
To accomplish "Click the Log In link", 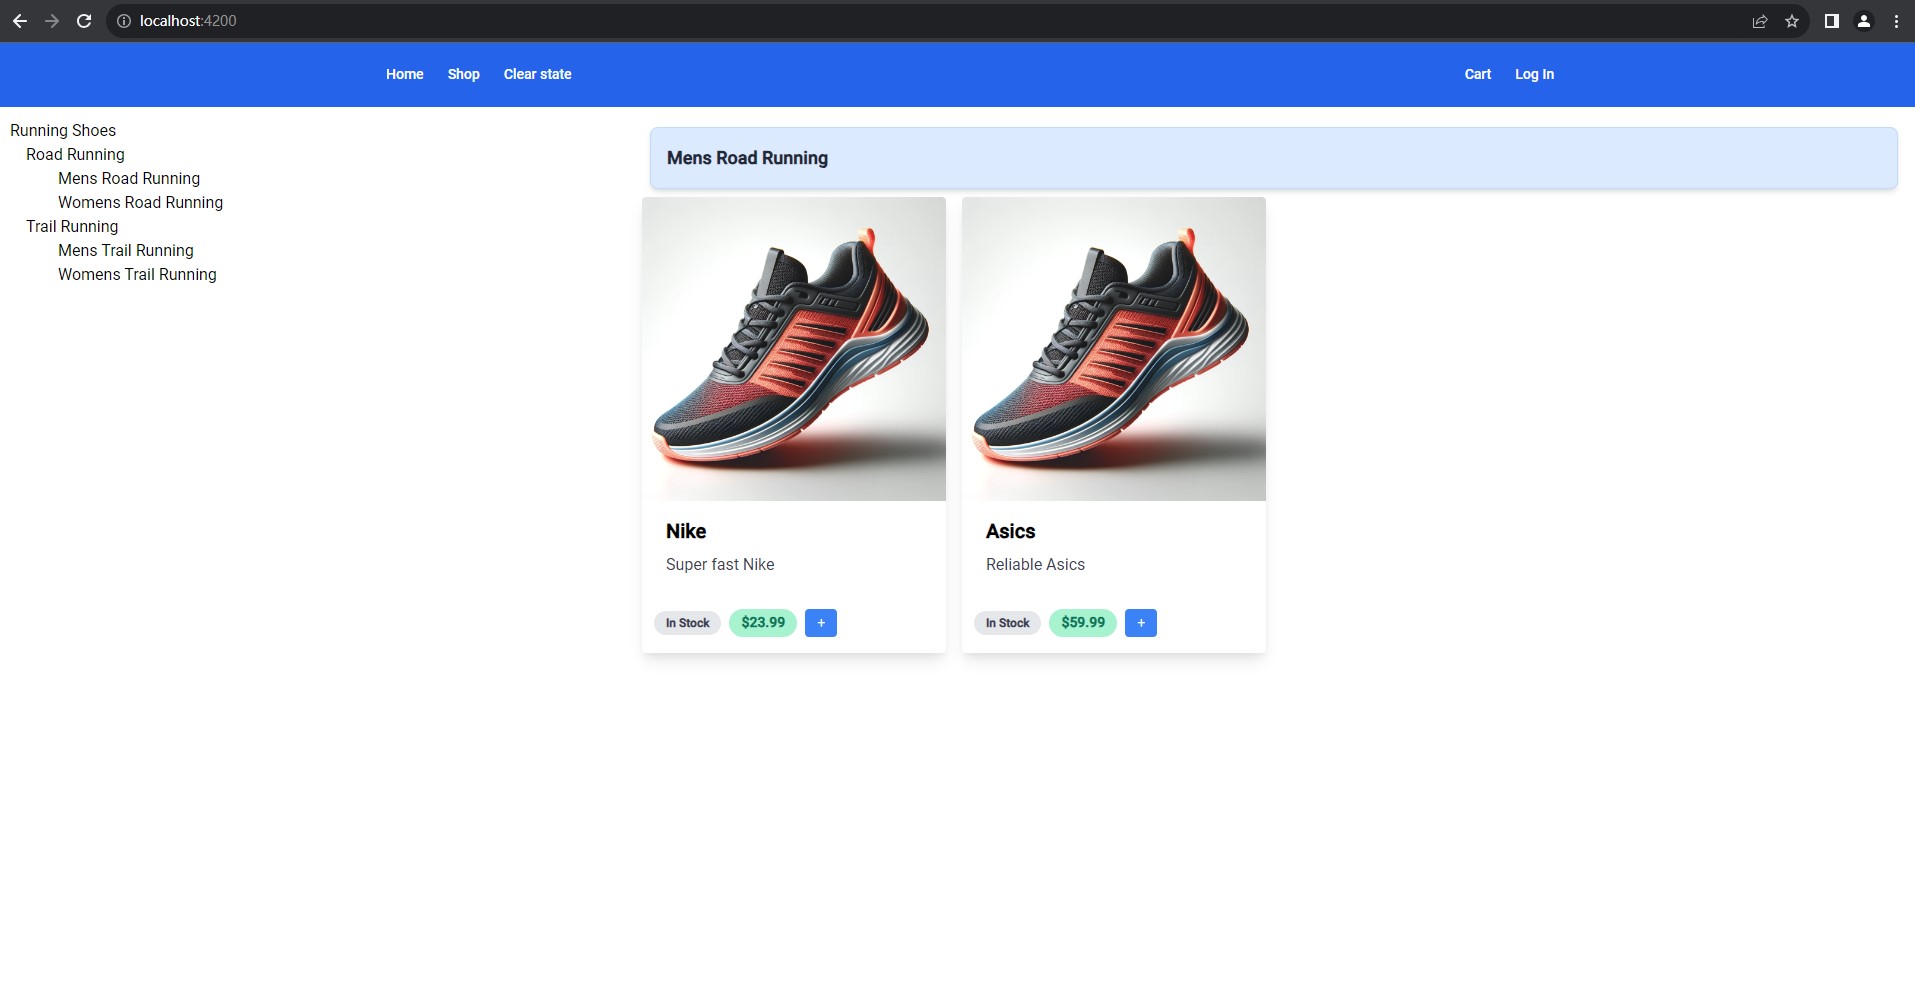I will (x=1534, y=74).
